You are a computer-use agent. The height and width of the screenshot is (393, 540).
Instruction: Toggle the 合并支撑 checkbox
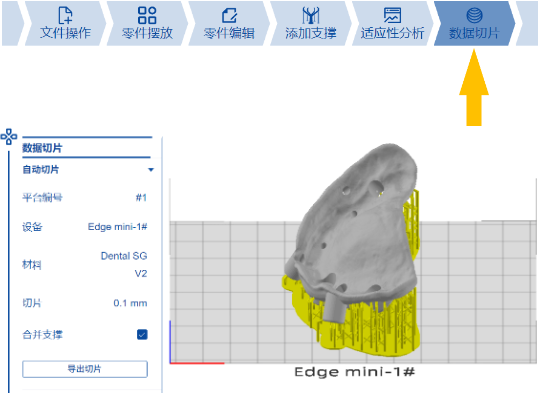142,334
